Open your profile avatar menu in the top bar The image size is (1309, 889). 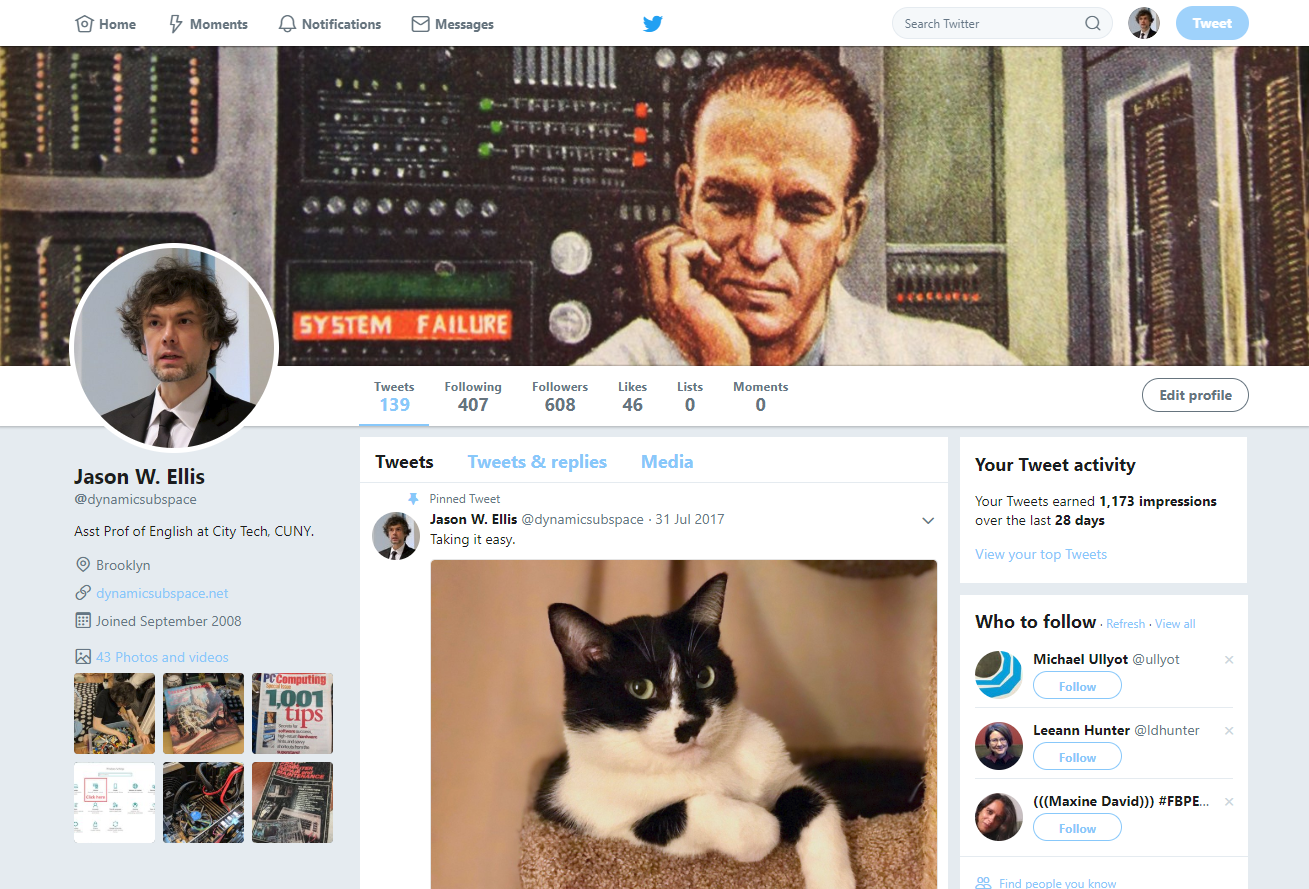pos(1143,23)
